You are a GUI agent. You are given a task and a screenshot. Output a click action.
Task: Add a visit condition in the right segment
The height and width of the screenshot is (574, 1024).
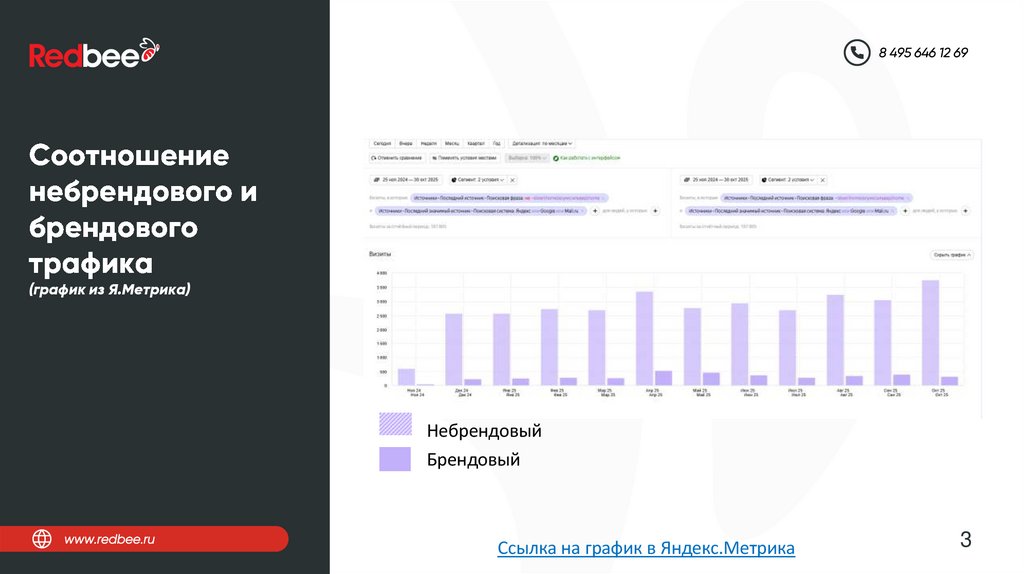905,211
